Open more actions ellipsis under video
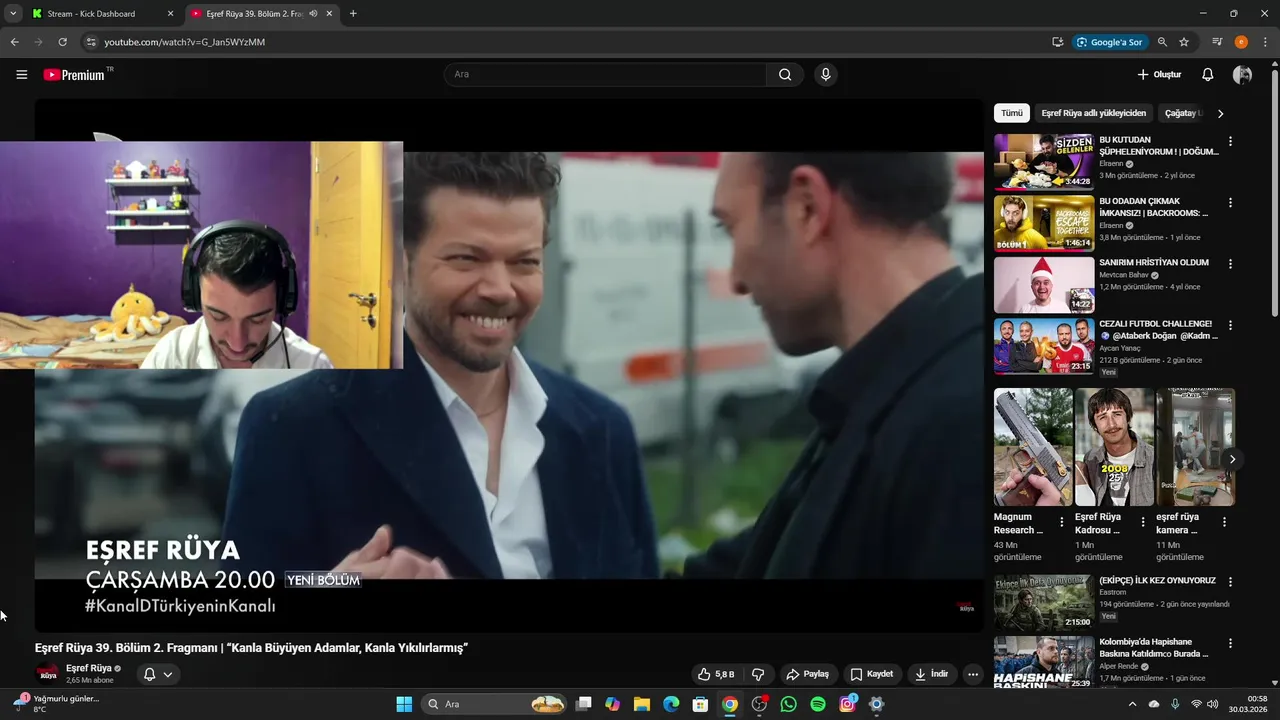This screenshot has width=1280, height=720. tap(973, 674)
